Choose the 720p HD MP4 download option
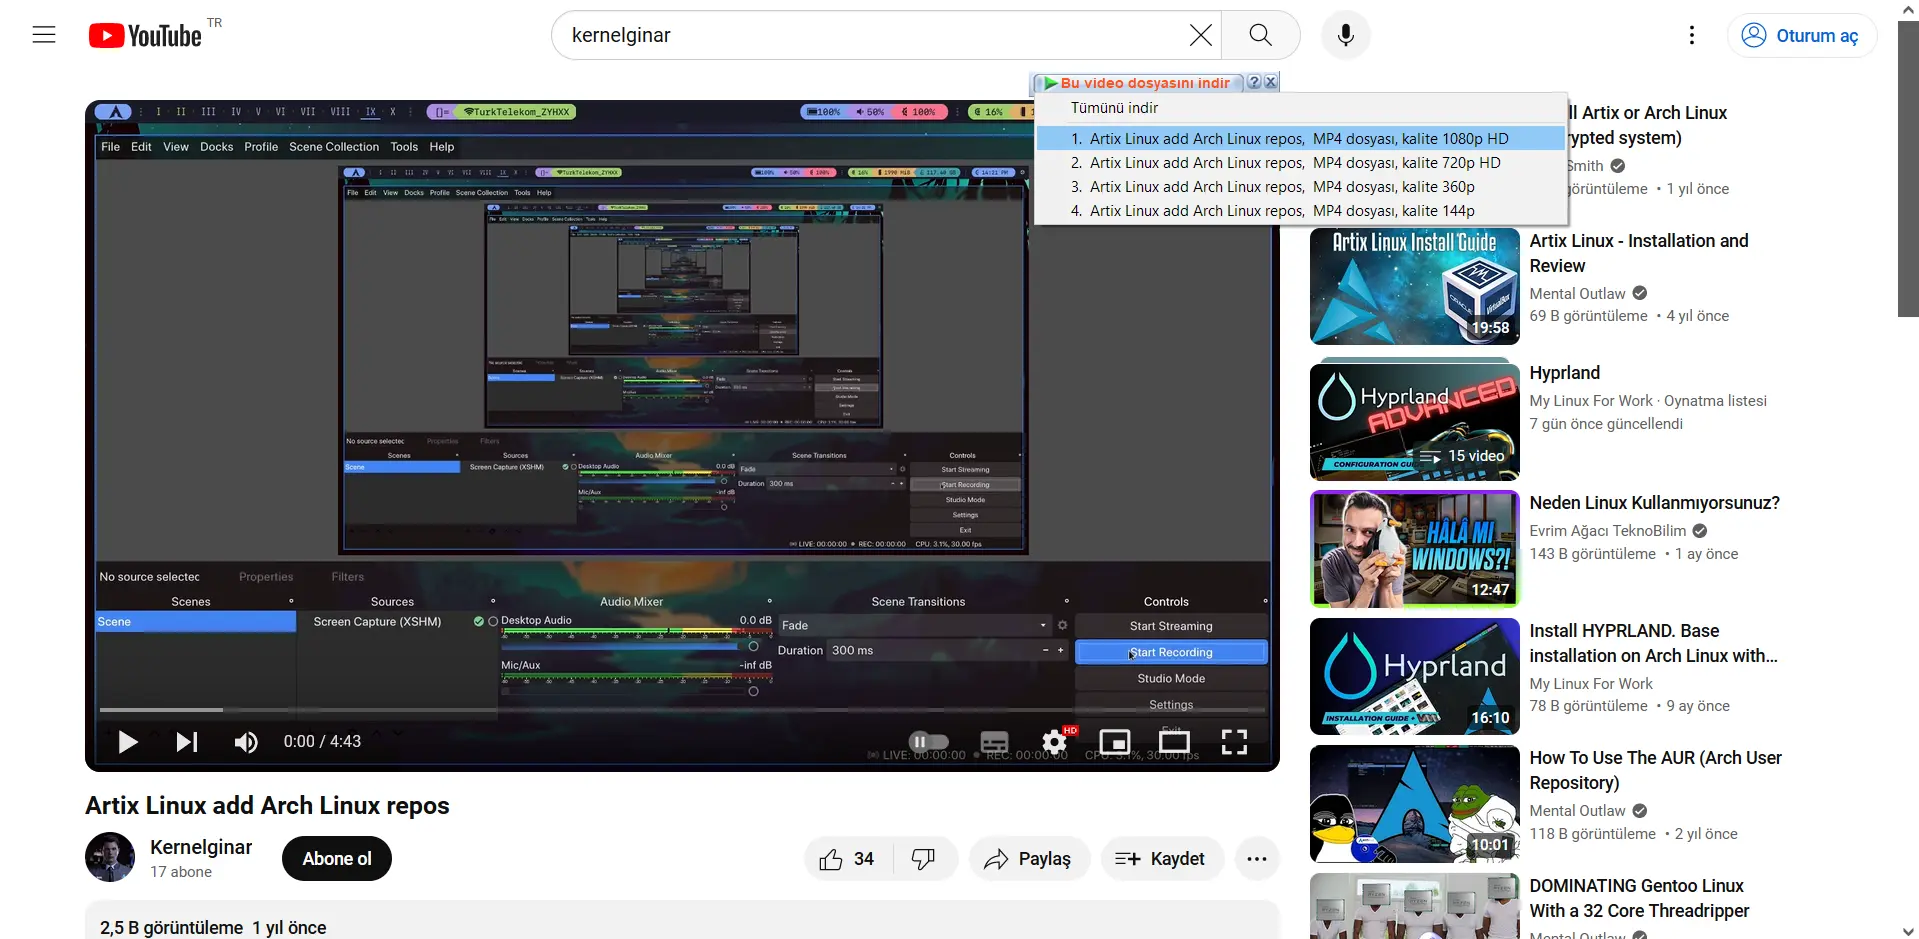 [x=1300, y=163]
